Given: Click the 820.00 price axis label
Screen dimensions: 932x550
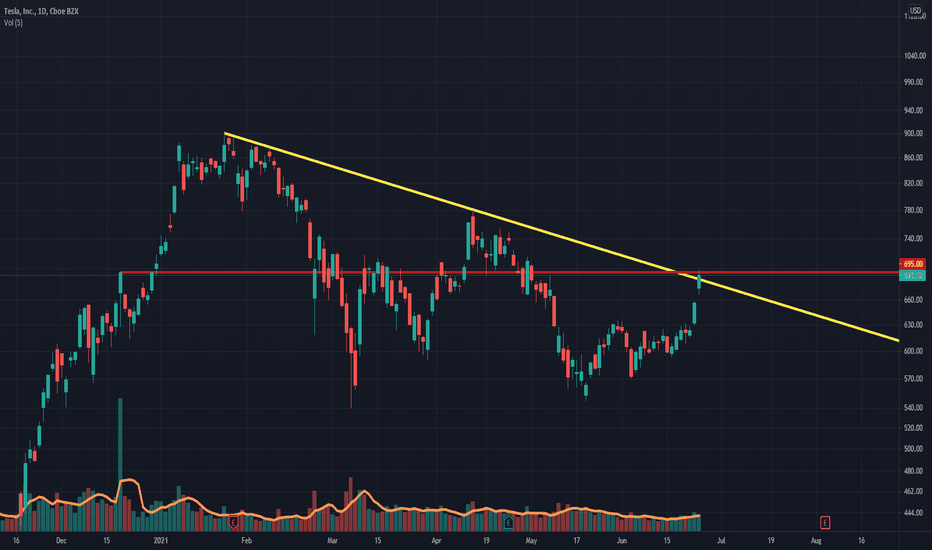Looking at the screenshot, I should click(x=914, y=184).
